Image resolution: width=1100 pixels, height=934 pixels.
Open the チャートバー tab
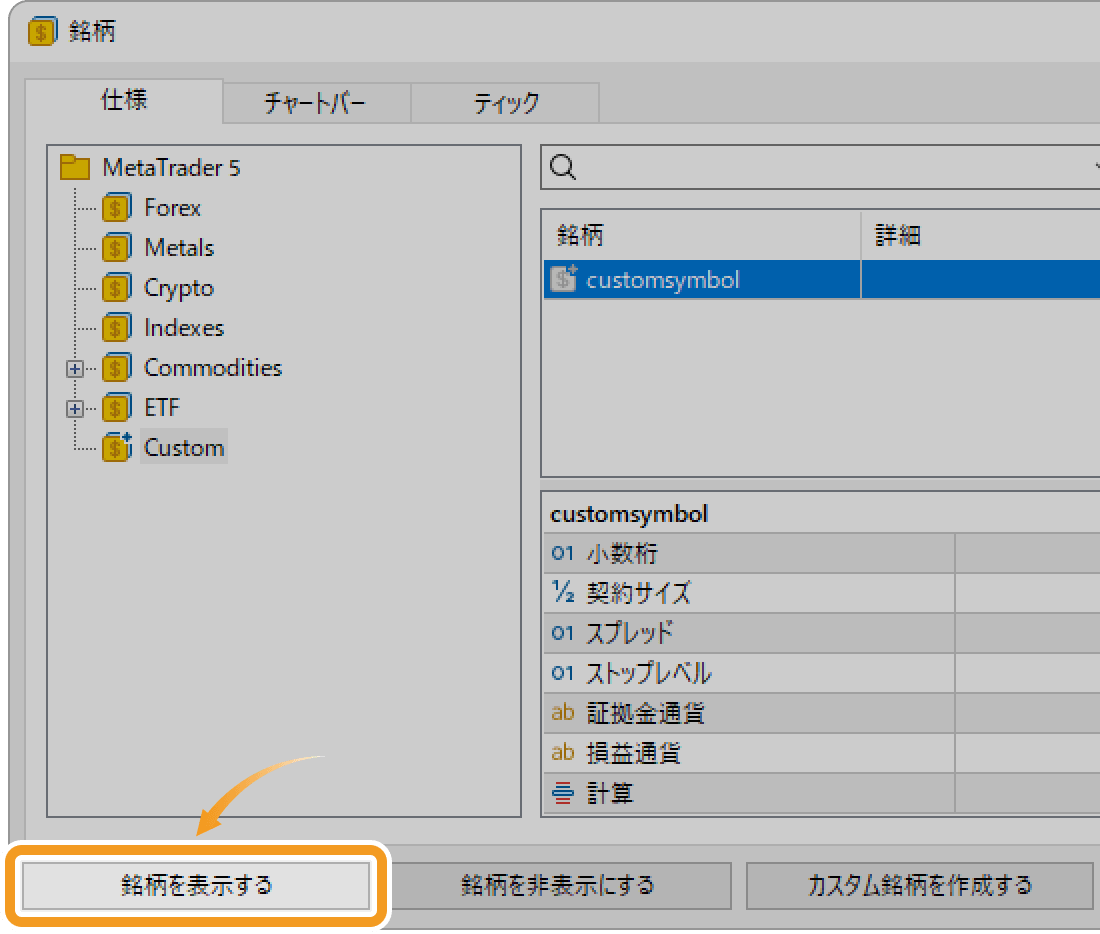(x=316, y=103)
